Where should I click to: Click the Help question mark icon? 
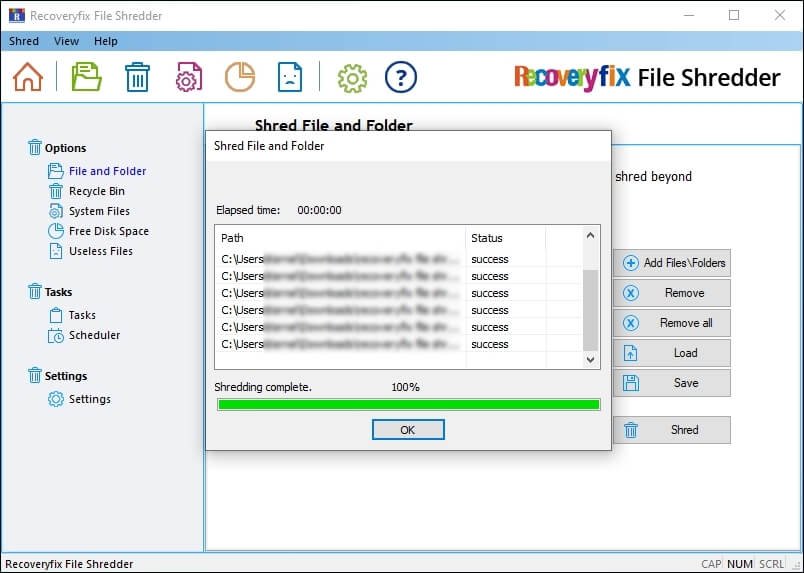click(400, 77)
